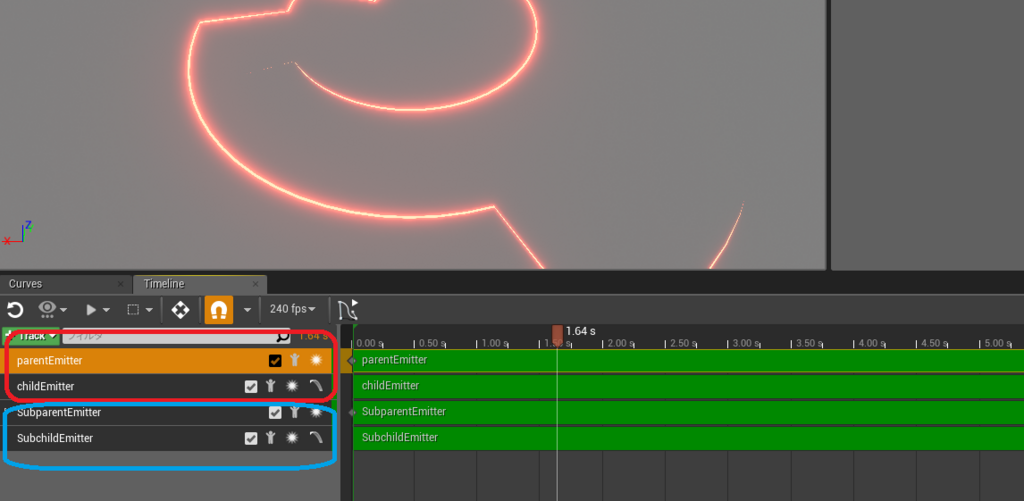Uncheck the SubchildEmitter enabled checkbox
The width and height of the screenshot is (1024, 501).
point(251,438)
